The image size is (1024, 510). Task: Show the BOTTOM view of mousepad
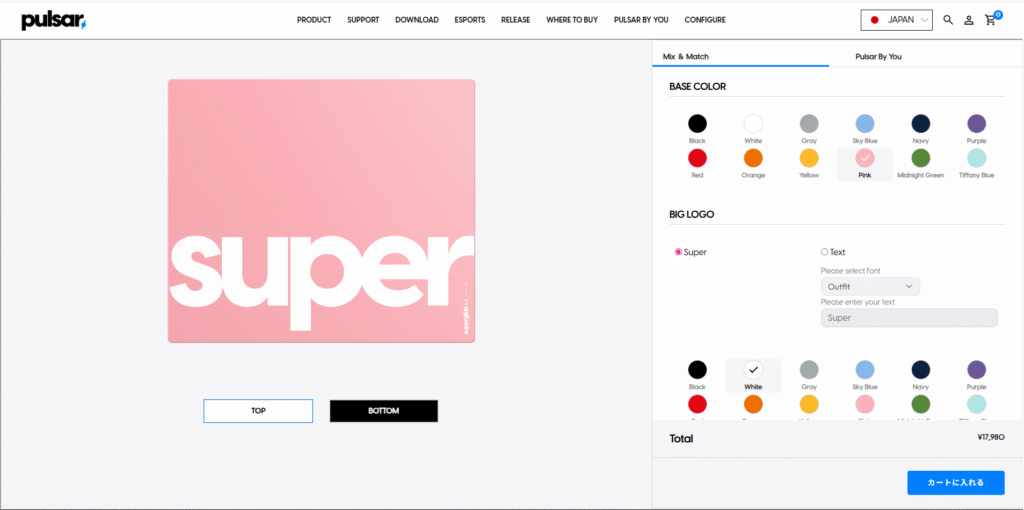point(383,411)
